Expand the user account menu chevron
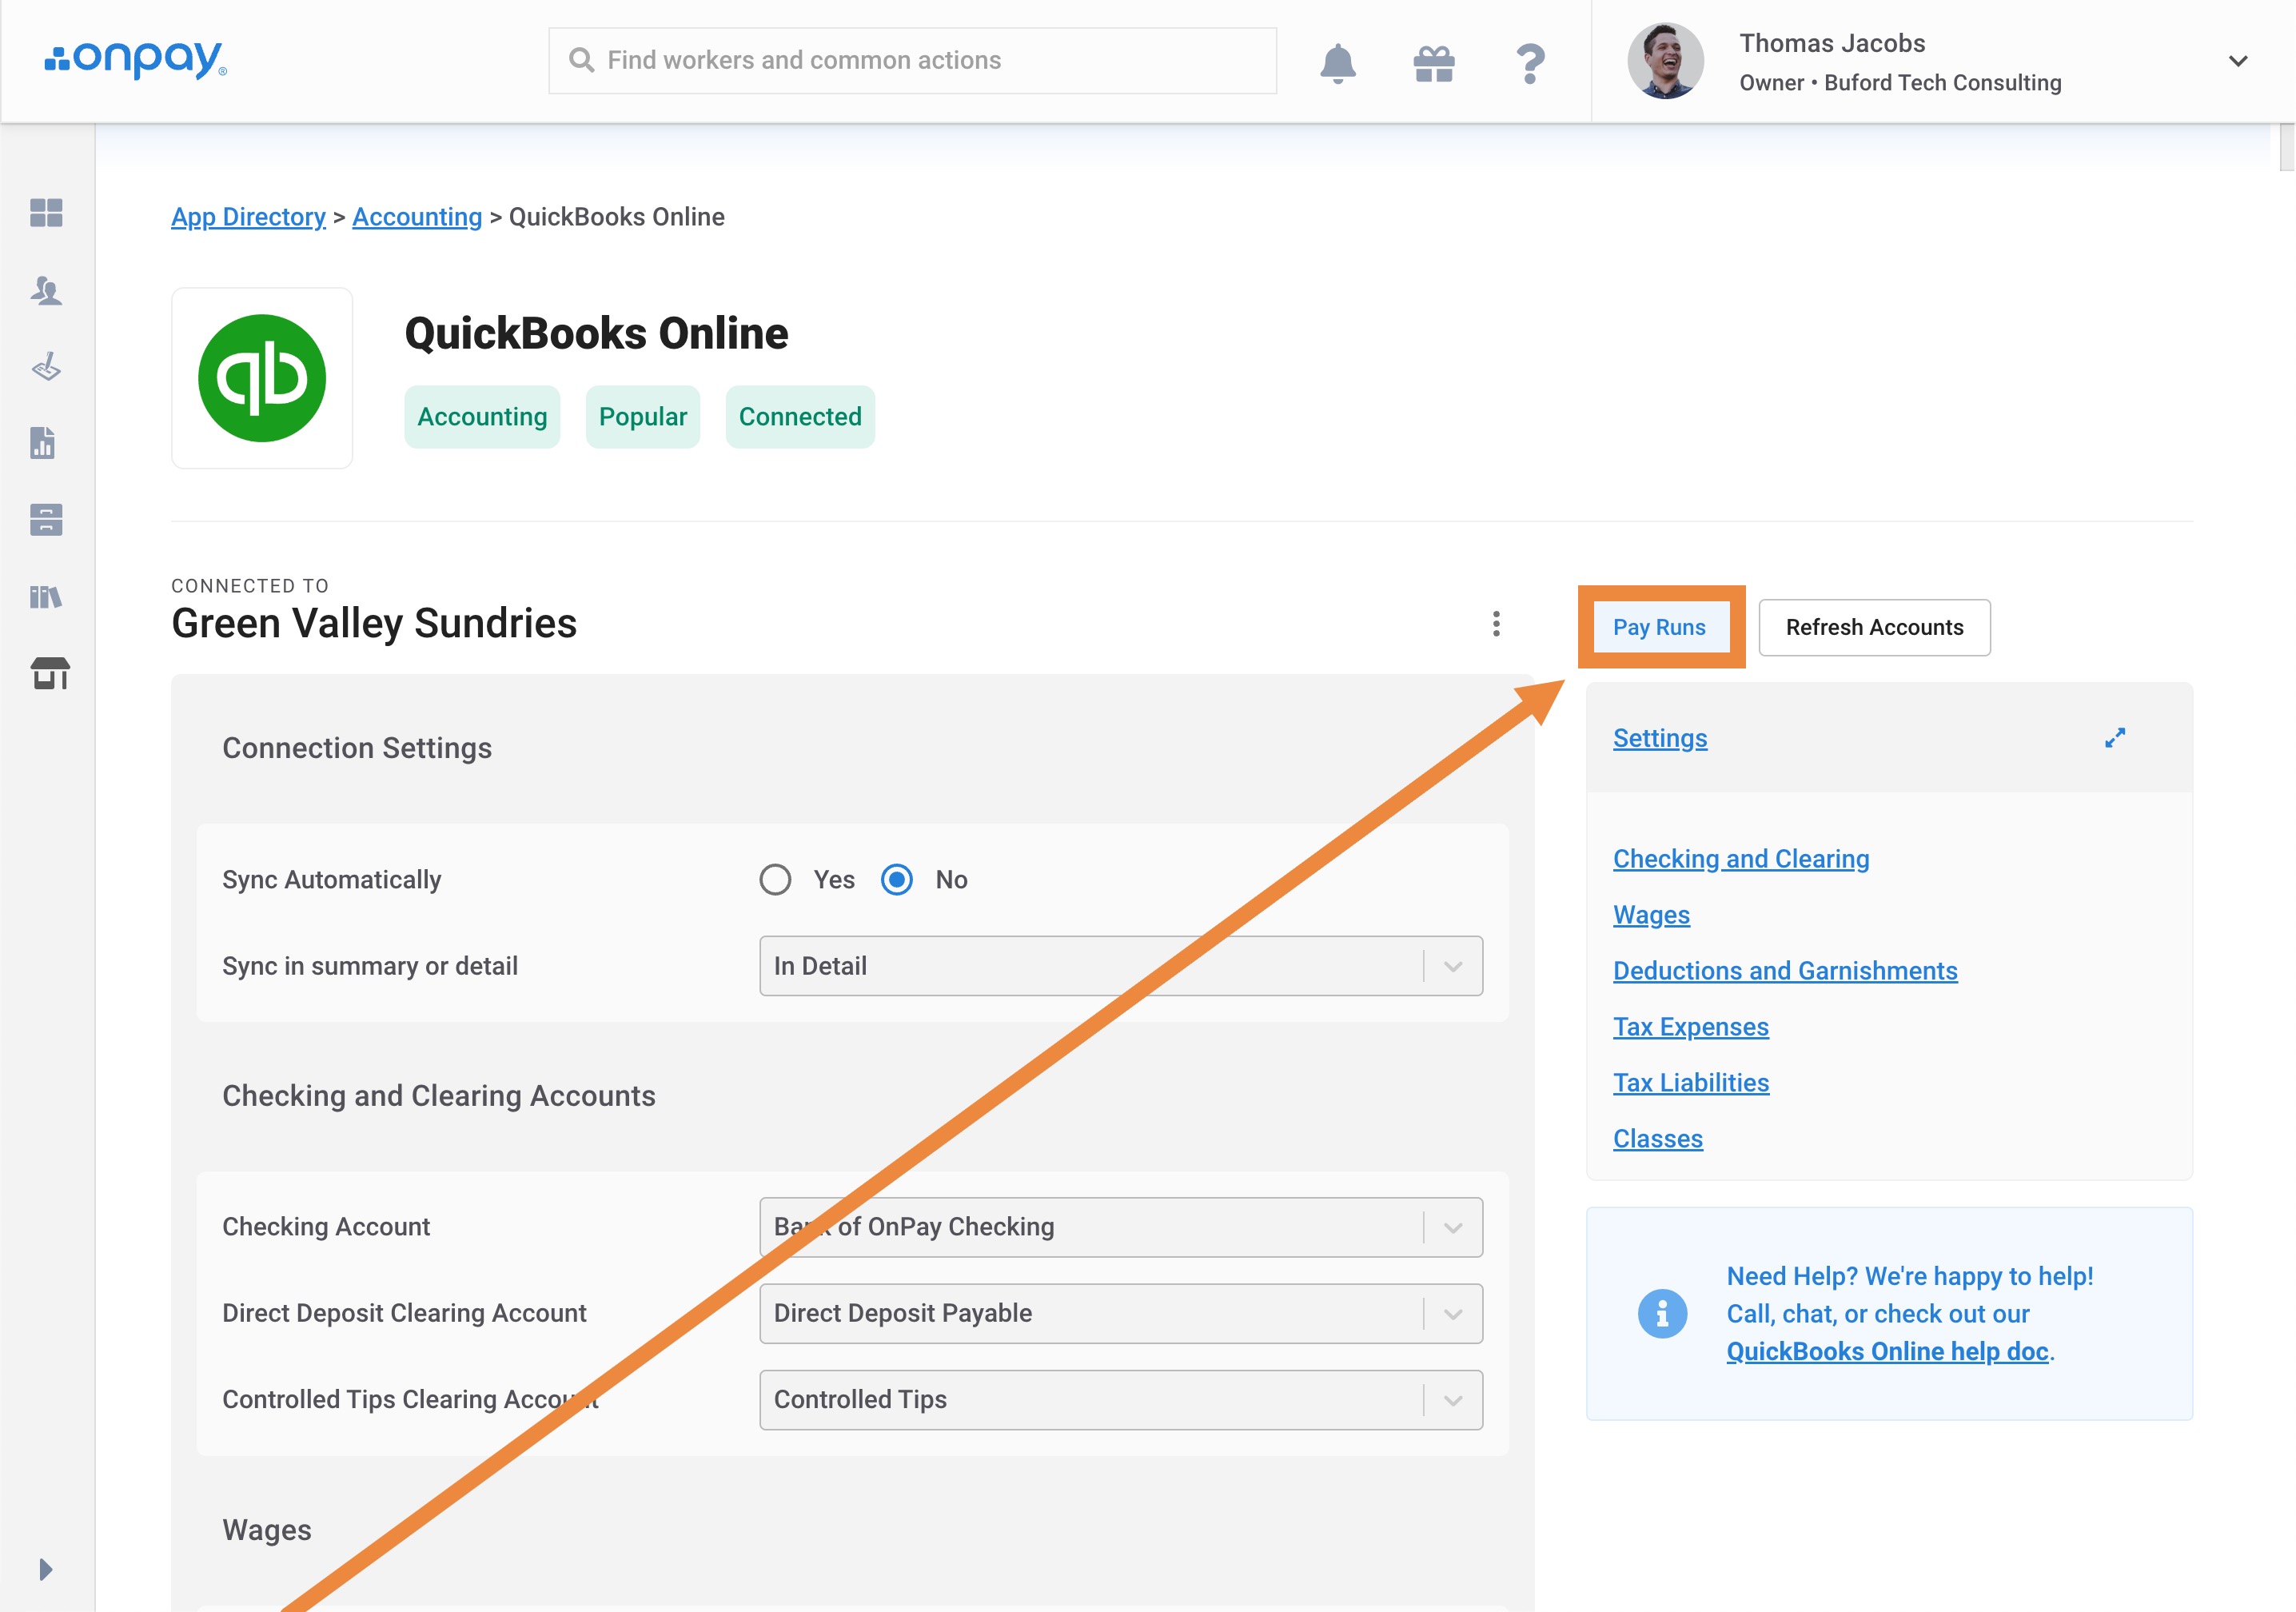 [2238, 61]
